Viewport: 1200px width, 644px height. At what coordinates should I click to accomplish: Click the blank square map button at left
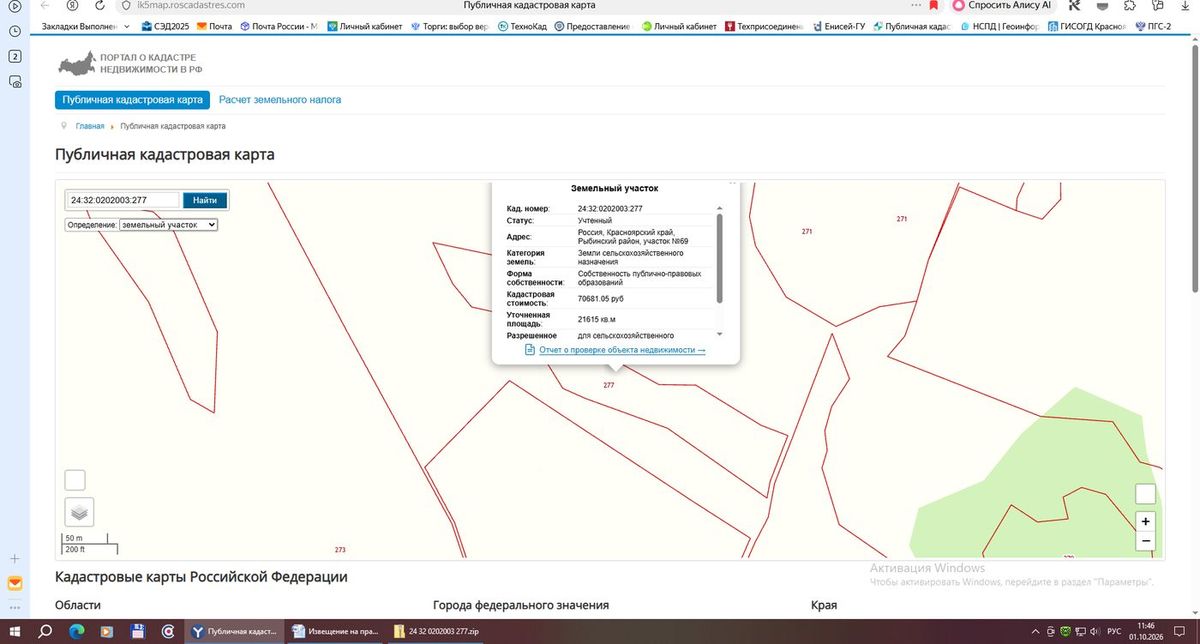coord(75,480)
